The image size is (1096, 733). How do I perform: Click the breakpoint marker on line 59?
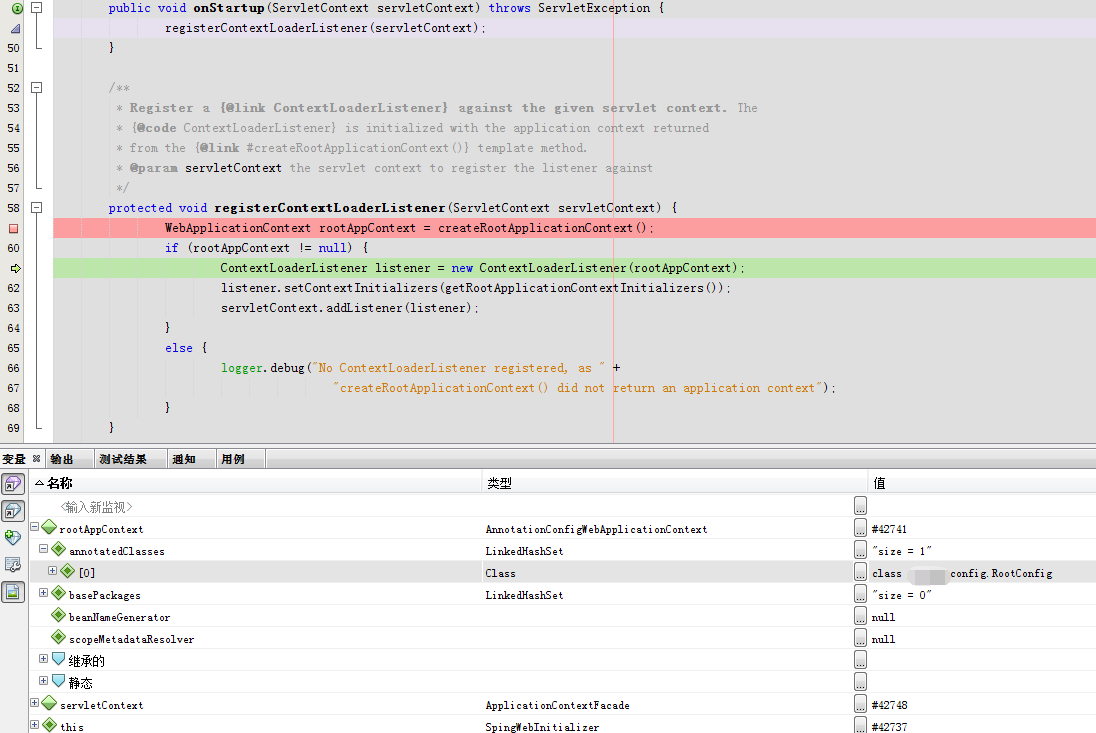point(13,228)
